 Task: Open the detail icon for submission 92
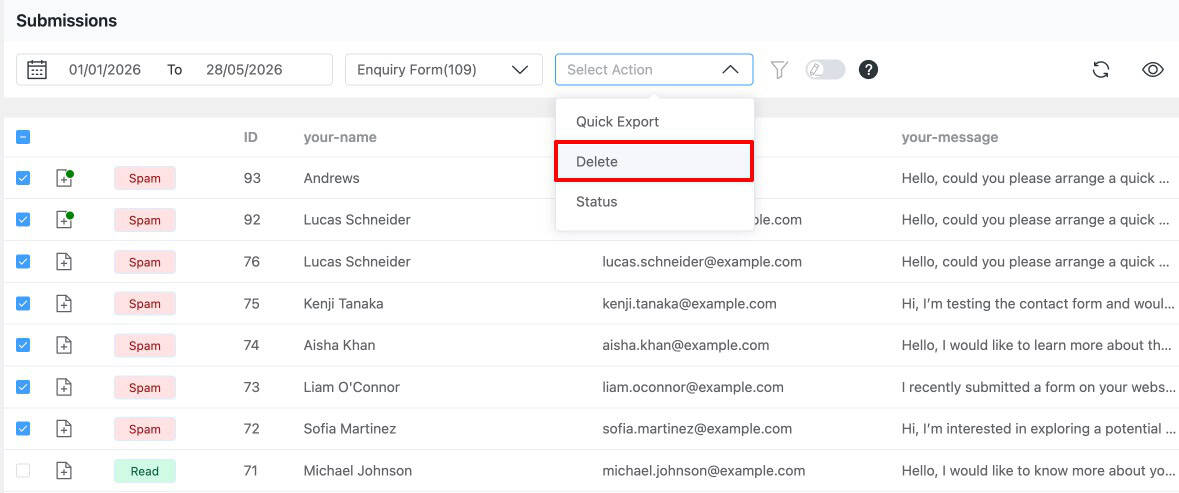click(65, 219)
